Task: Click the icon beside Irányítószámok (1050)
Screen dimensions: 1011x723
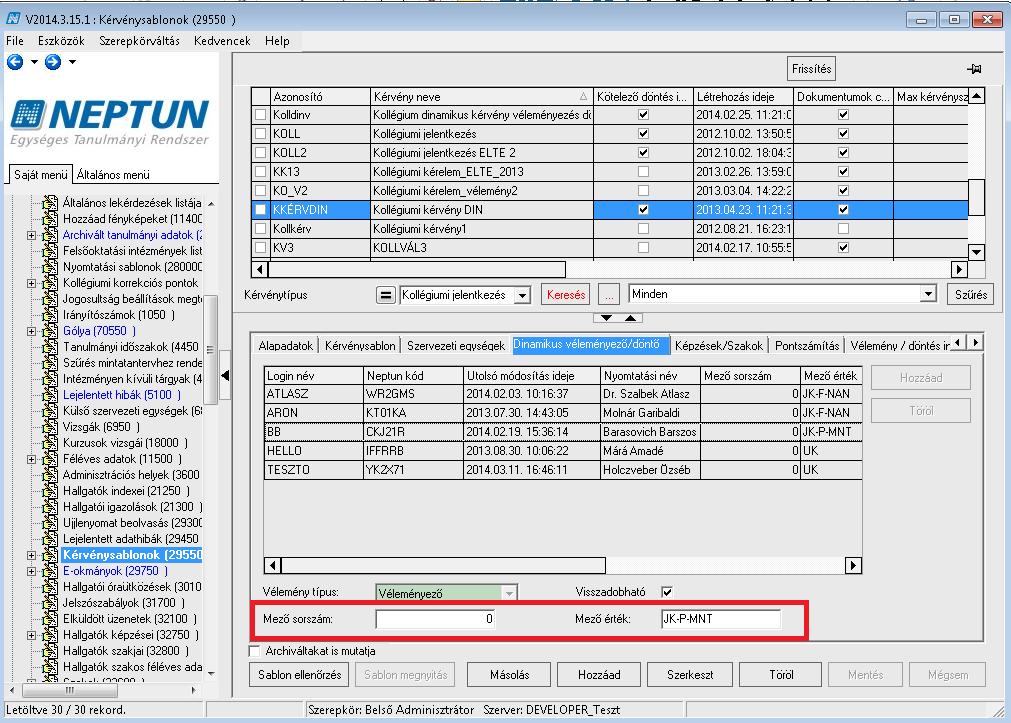Action: pos(50,315)
